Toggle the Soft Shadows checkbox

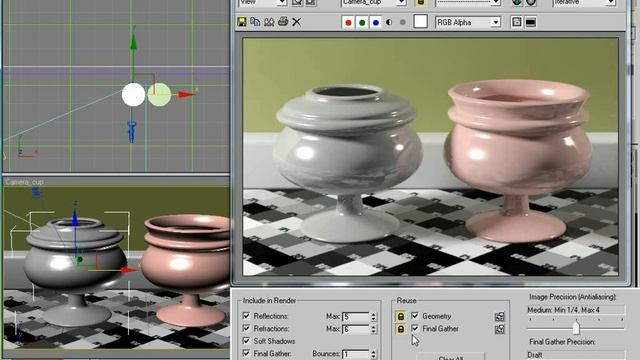pos(246,340)
